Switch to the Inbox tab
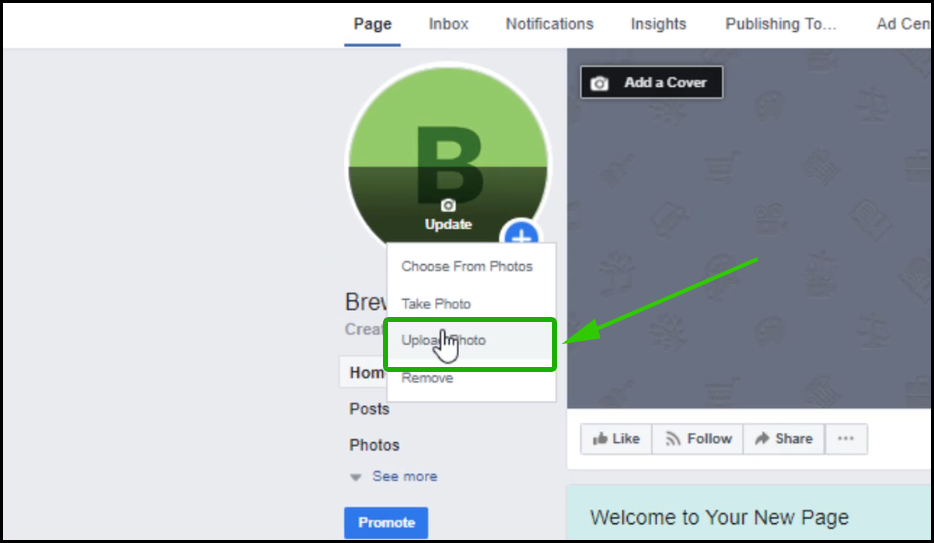 449,24
